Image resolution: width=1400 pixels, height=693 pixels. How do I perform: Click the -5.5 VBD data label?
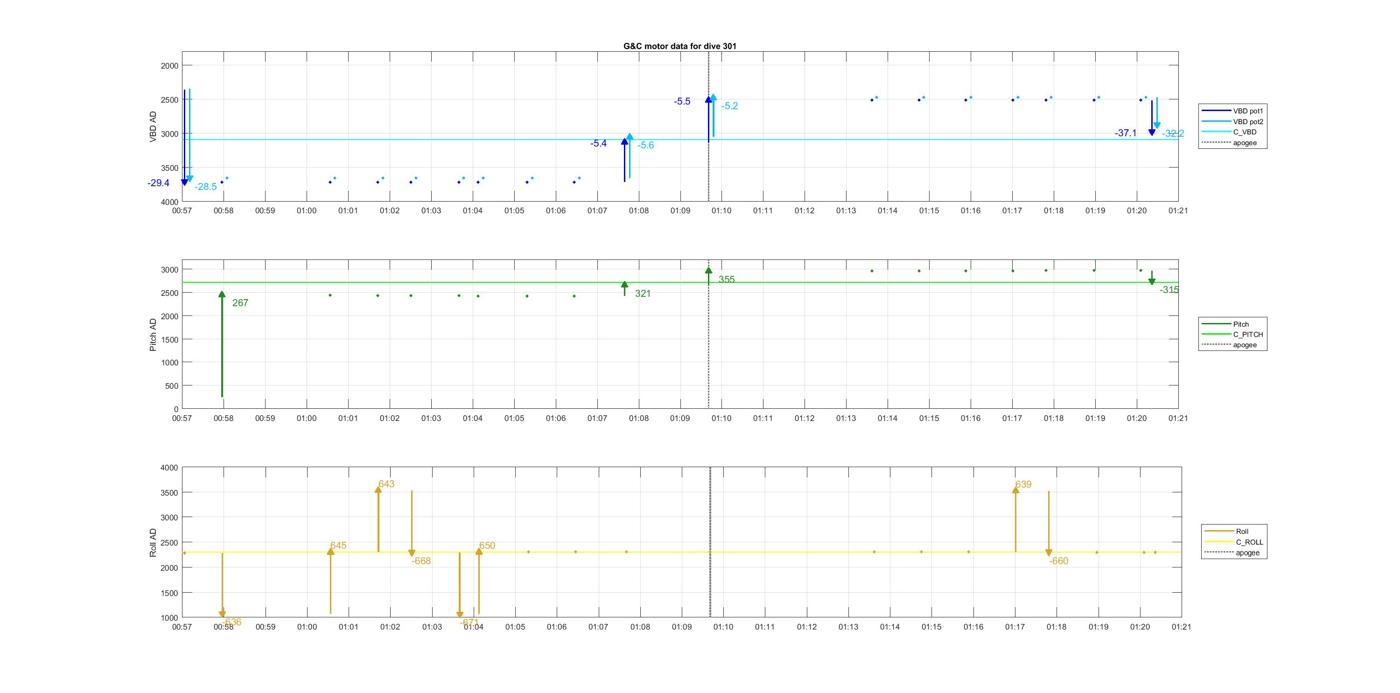click(x=682, y=102)
